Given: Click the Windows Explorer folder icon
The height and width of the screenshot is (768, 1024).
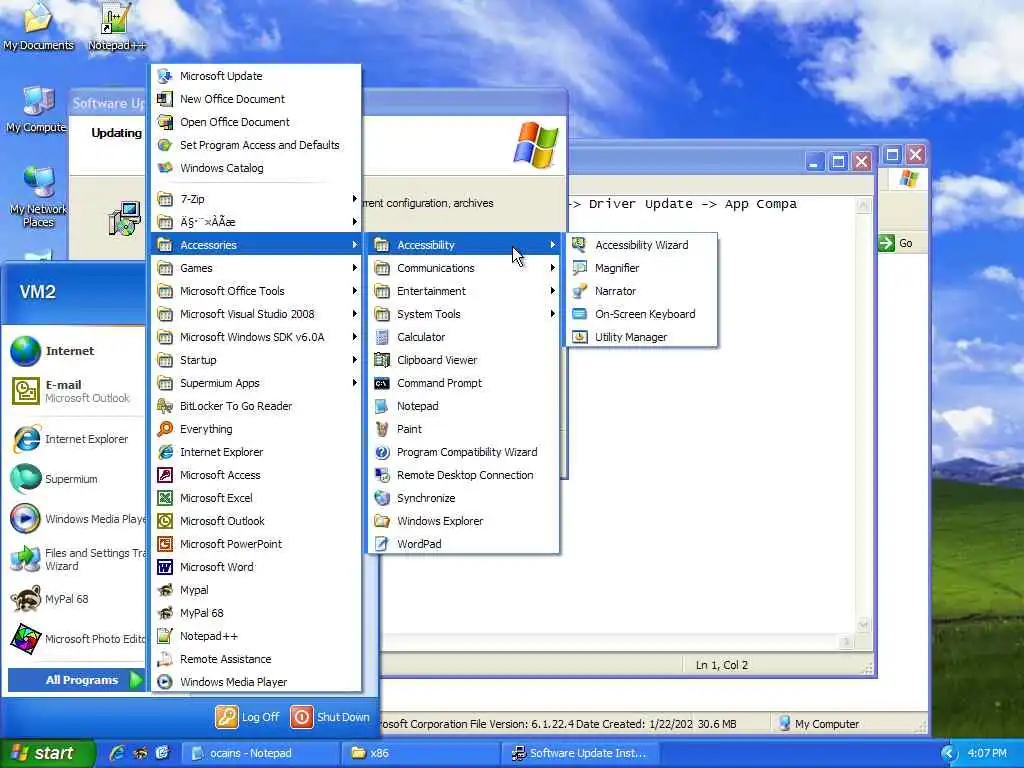Looking at the screenshot, I should [x=382, y=521].
